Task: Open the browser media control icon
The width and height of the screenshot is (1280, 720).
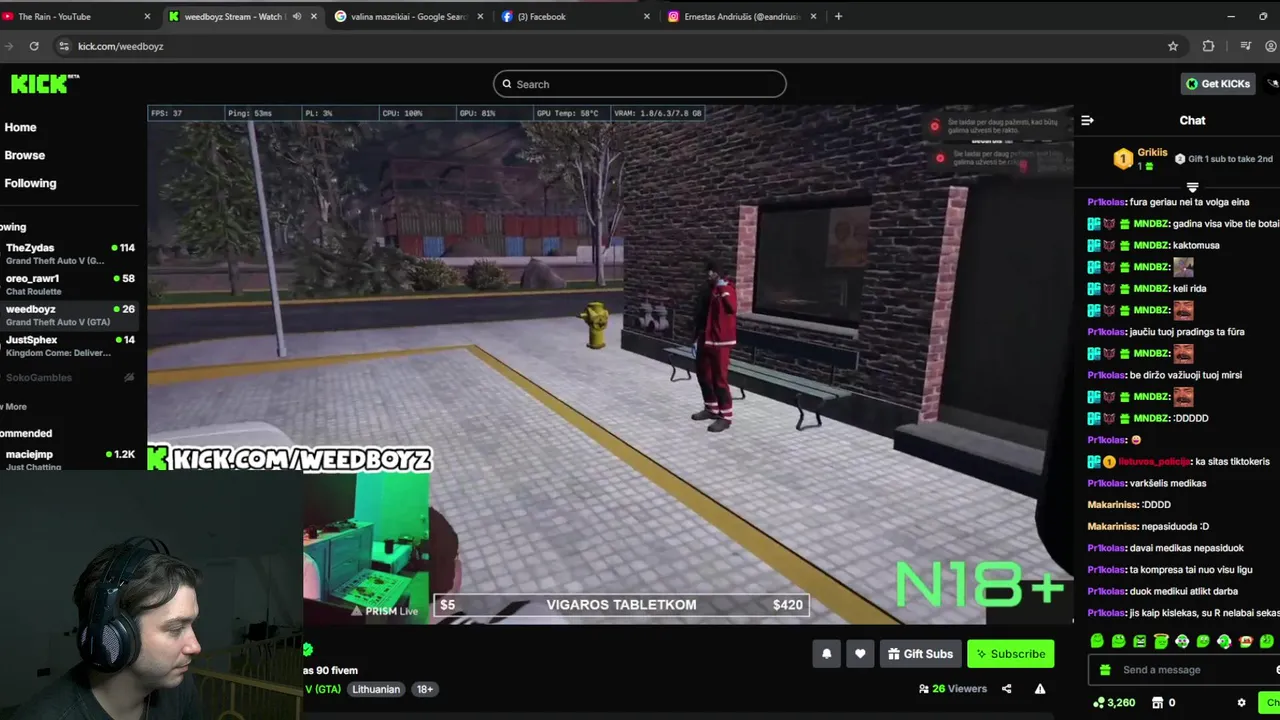Action: point(1245,46)
